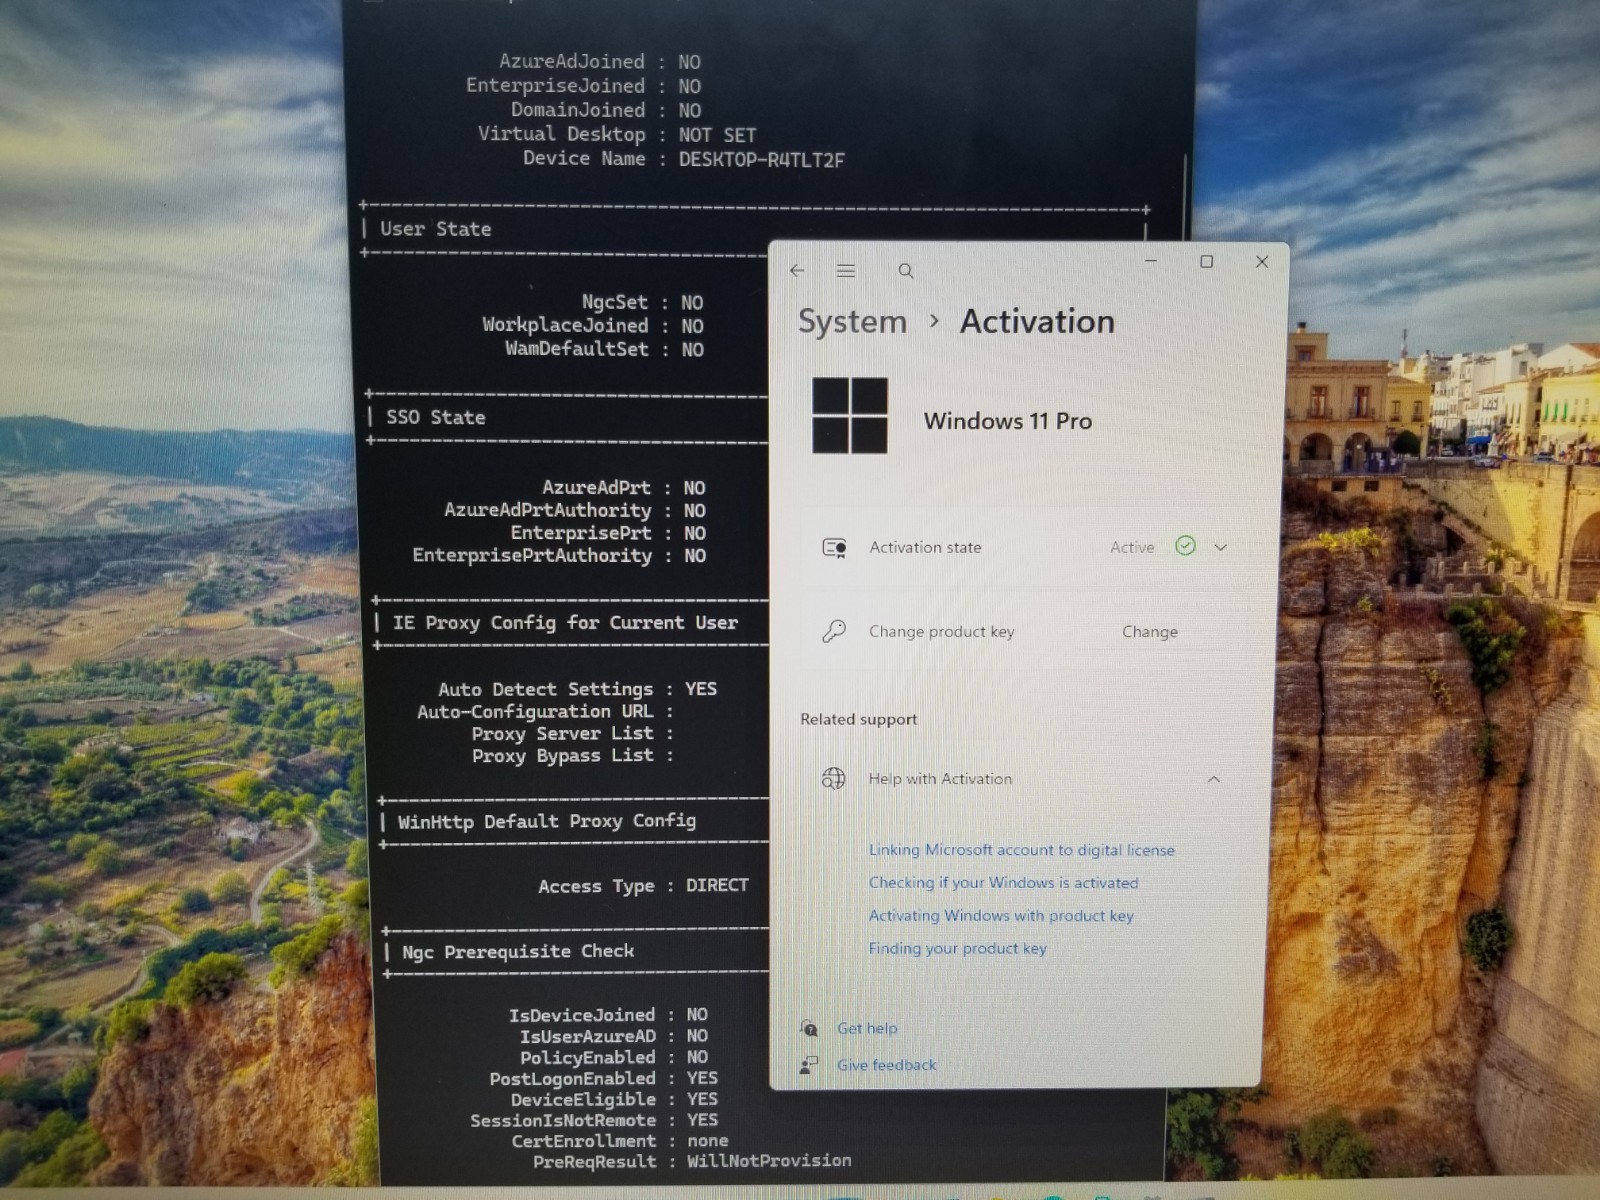This screenshot has height=1200, width=1600.
Task: Open the Settings hamburger navigation menu
Action: coord(846,271)
